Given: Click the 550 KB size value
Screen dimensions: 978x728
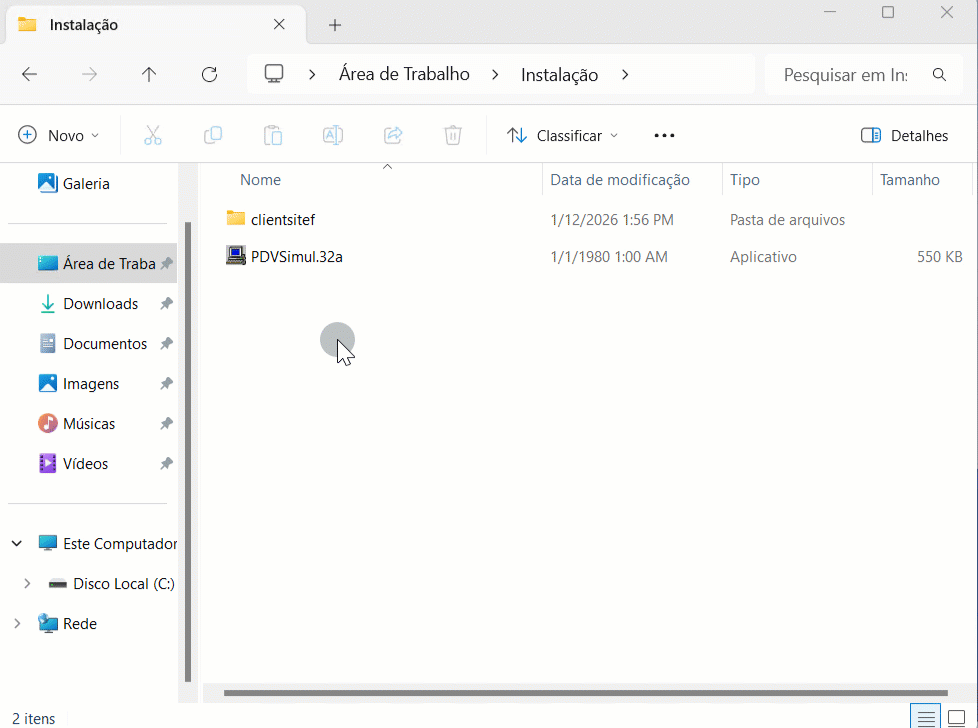Looking at the screenshot, I should coord(939,257).
